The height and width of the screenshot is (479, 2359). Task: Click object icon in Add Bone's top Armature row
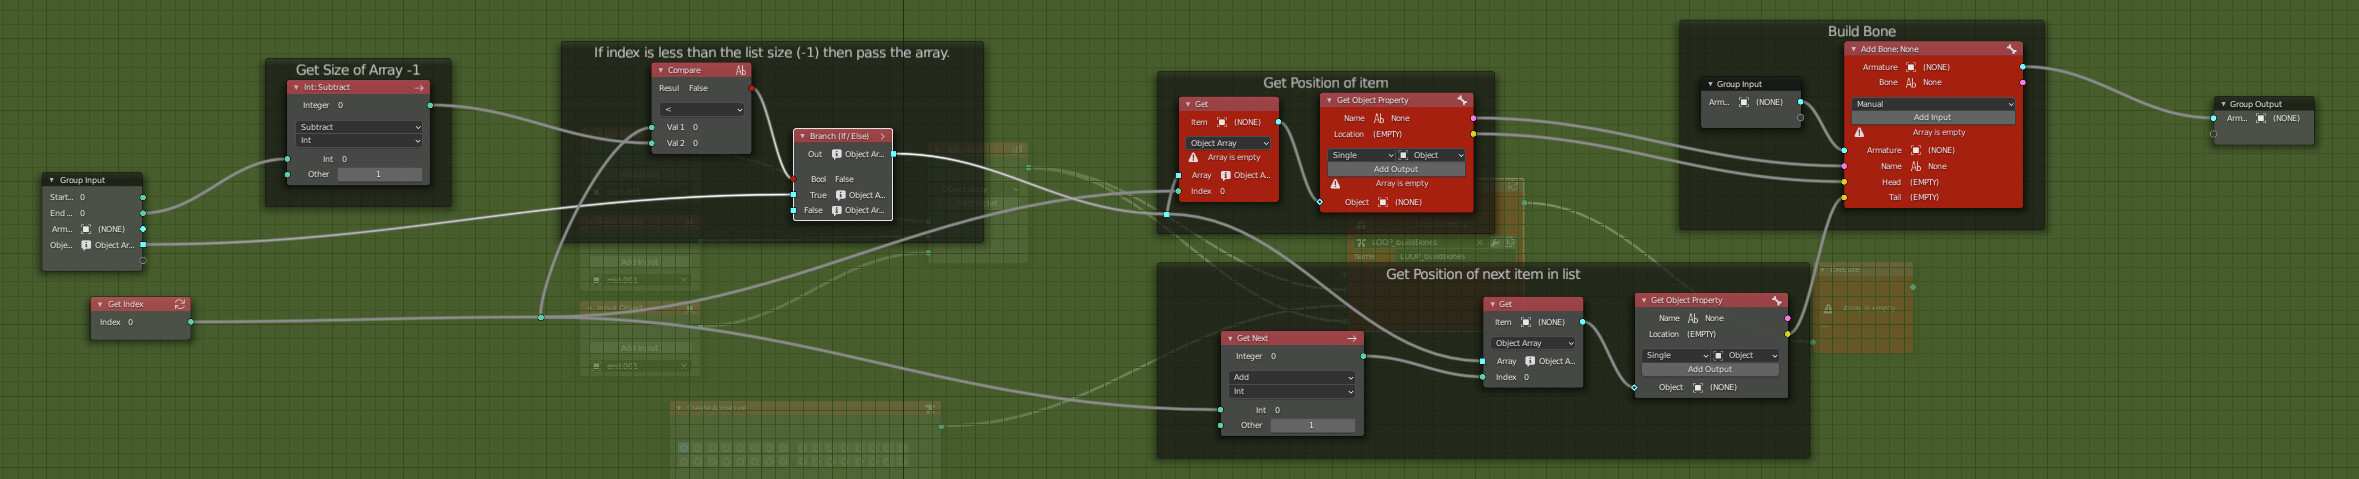(1911, 67)
